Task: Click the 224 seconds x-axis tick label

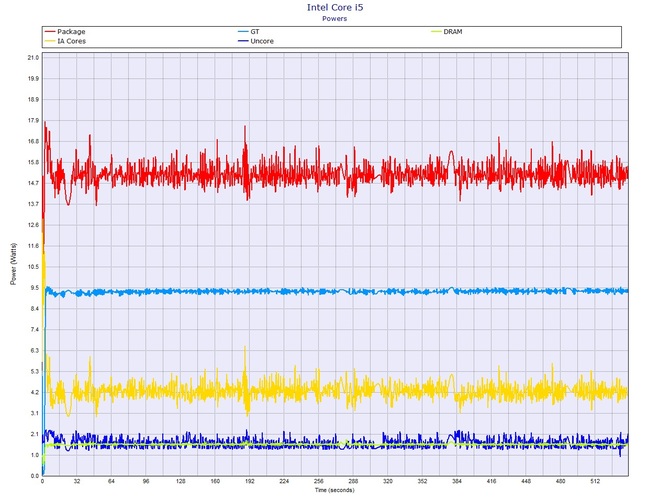Action: pyautogui.click(x=284, y=481)
